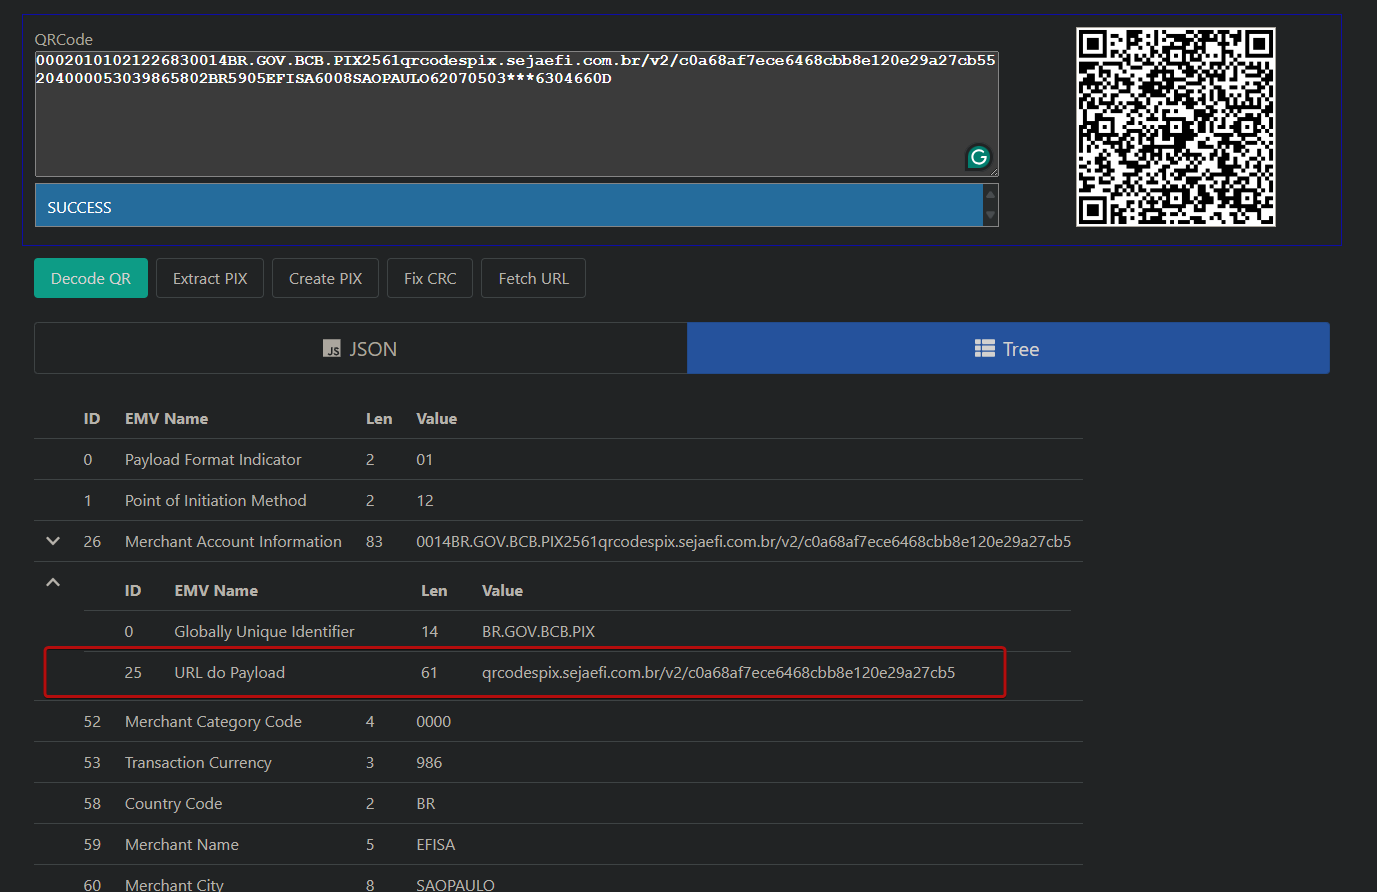Click the EMV Name header of main table
Image resolution: width=1377 pixels, height=892 pixels.
166,418
